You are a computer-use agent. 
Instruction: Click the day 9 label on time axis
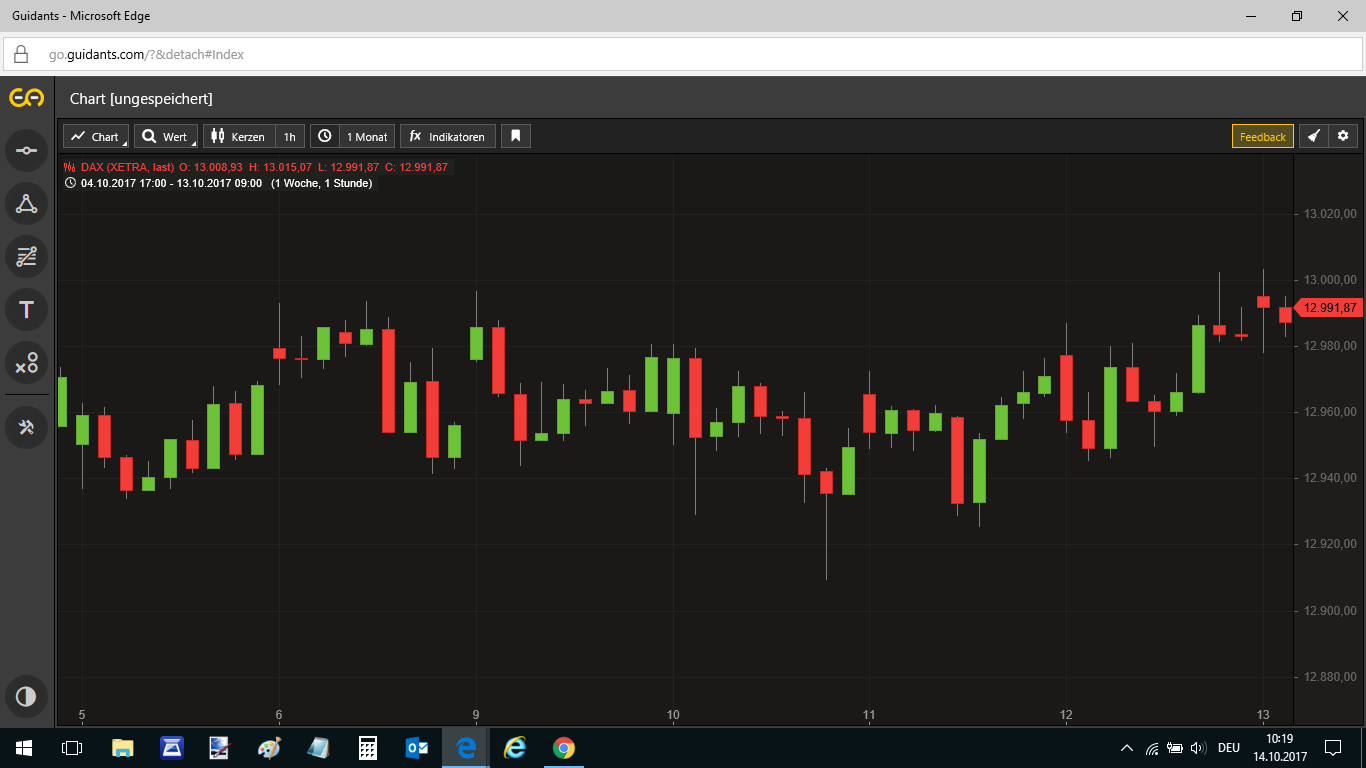[476, 715]
